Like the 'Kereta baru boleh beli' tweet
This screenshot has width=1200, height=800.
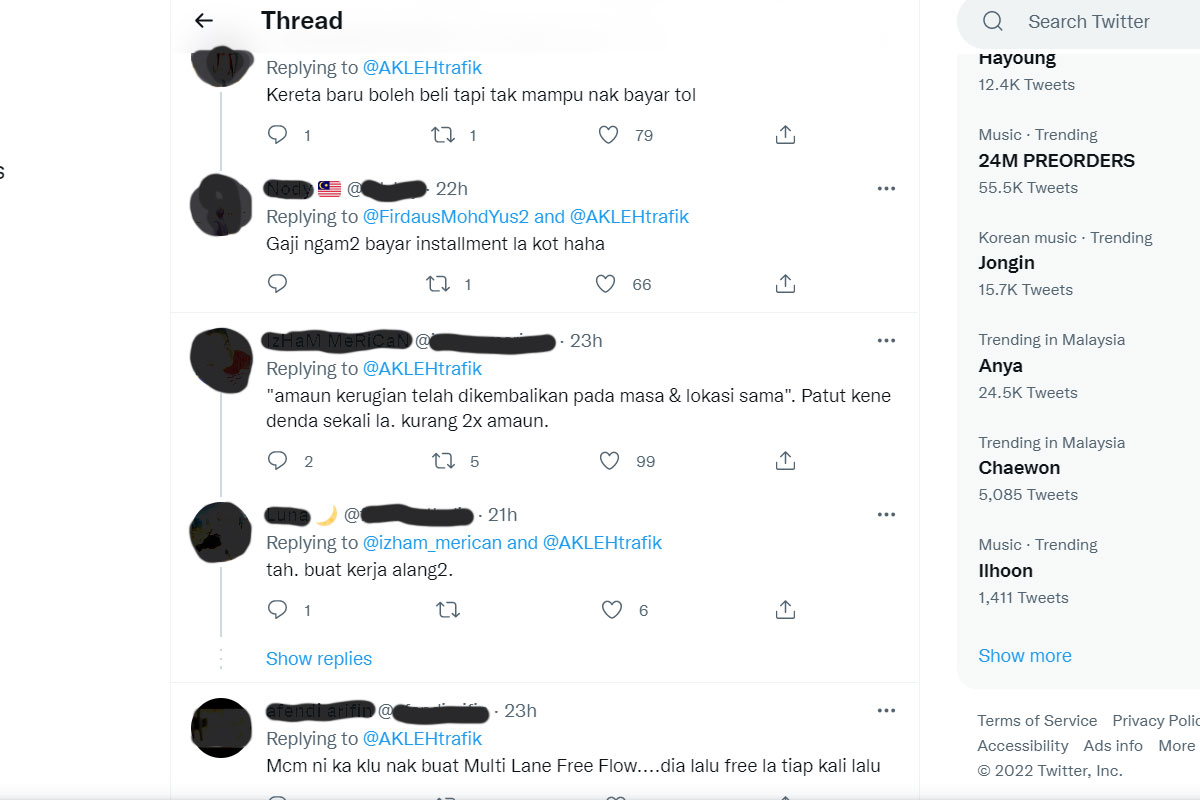(x=608, y=135)
